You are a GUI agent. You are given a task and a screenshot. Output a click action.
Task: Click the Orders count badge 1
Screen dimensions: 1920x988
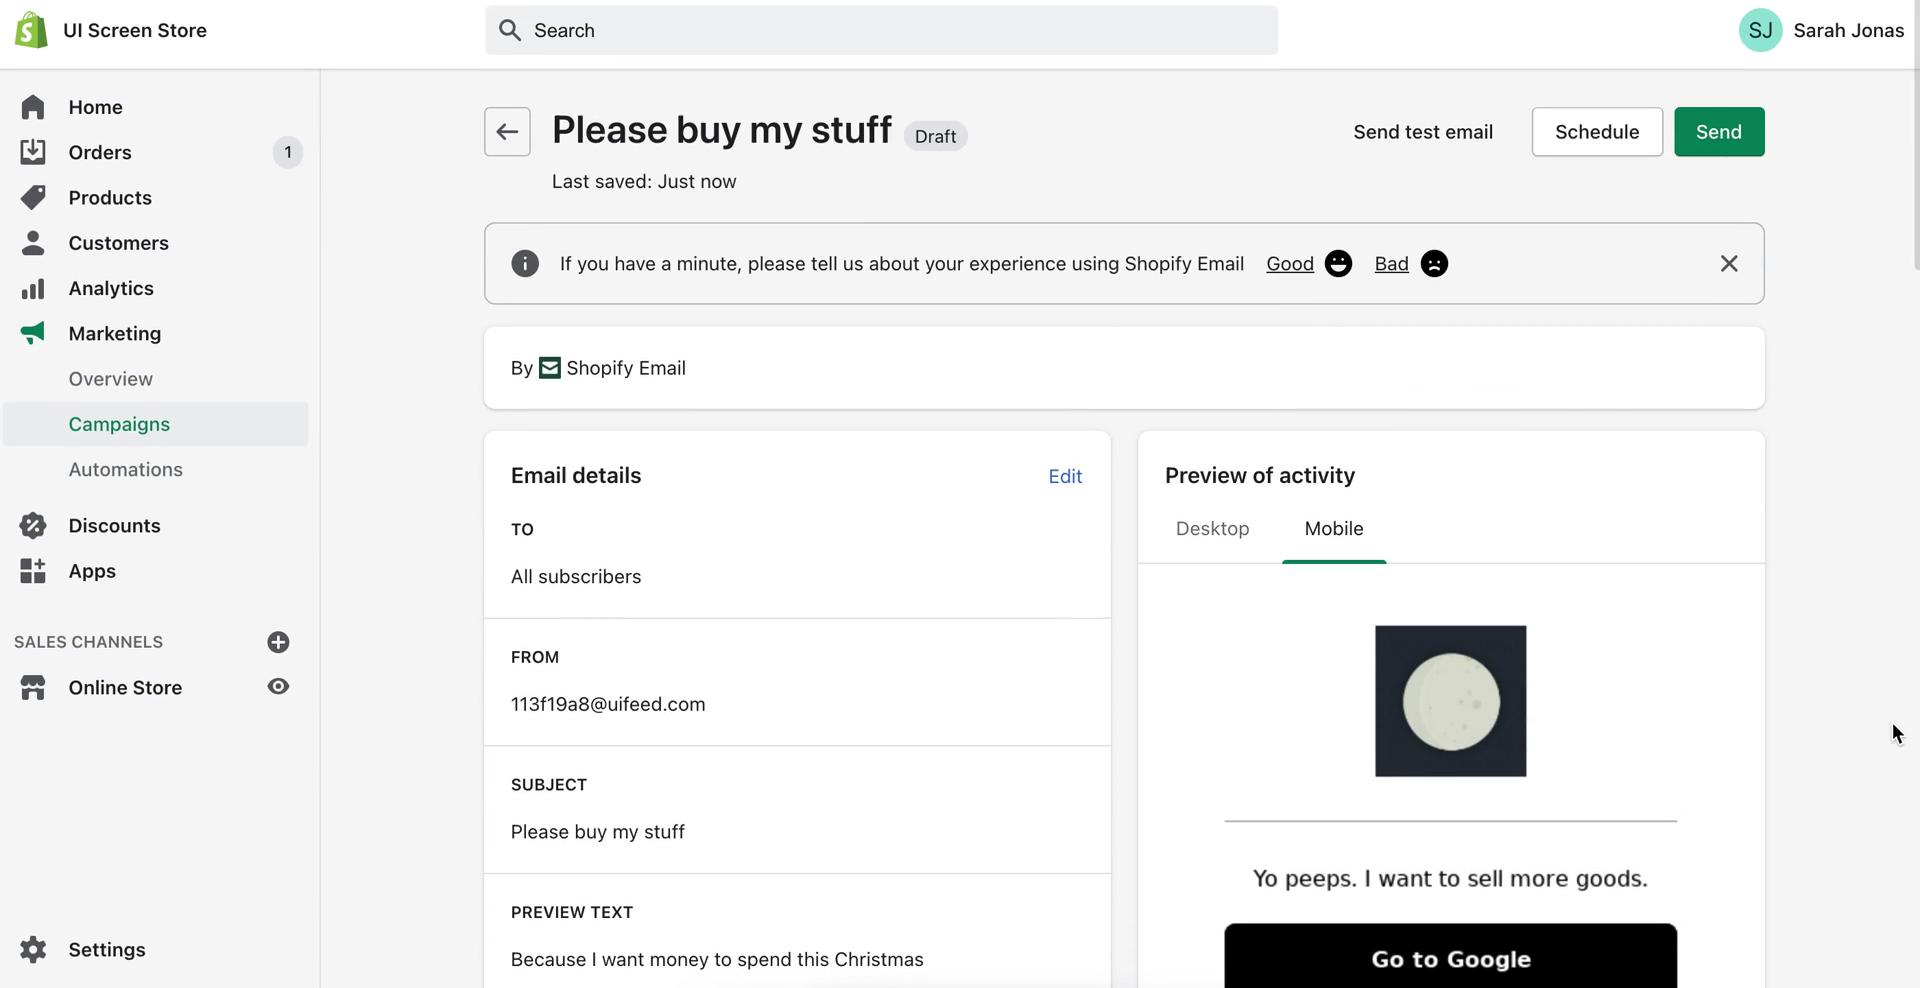tap(288, 152)
